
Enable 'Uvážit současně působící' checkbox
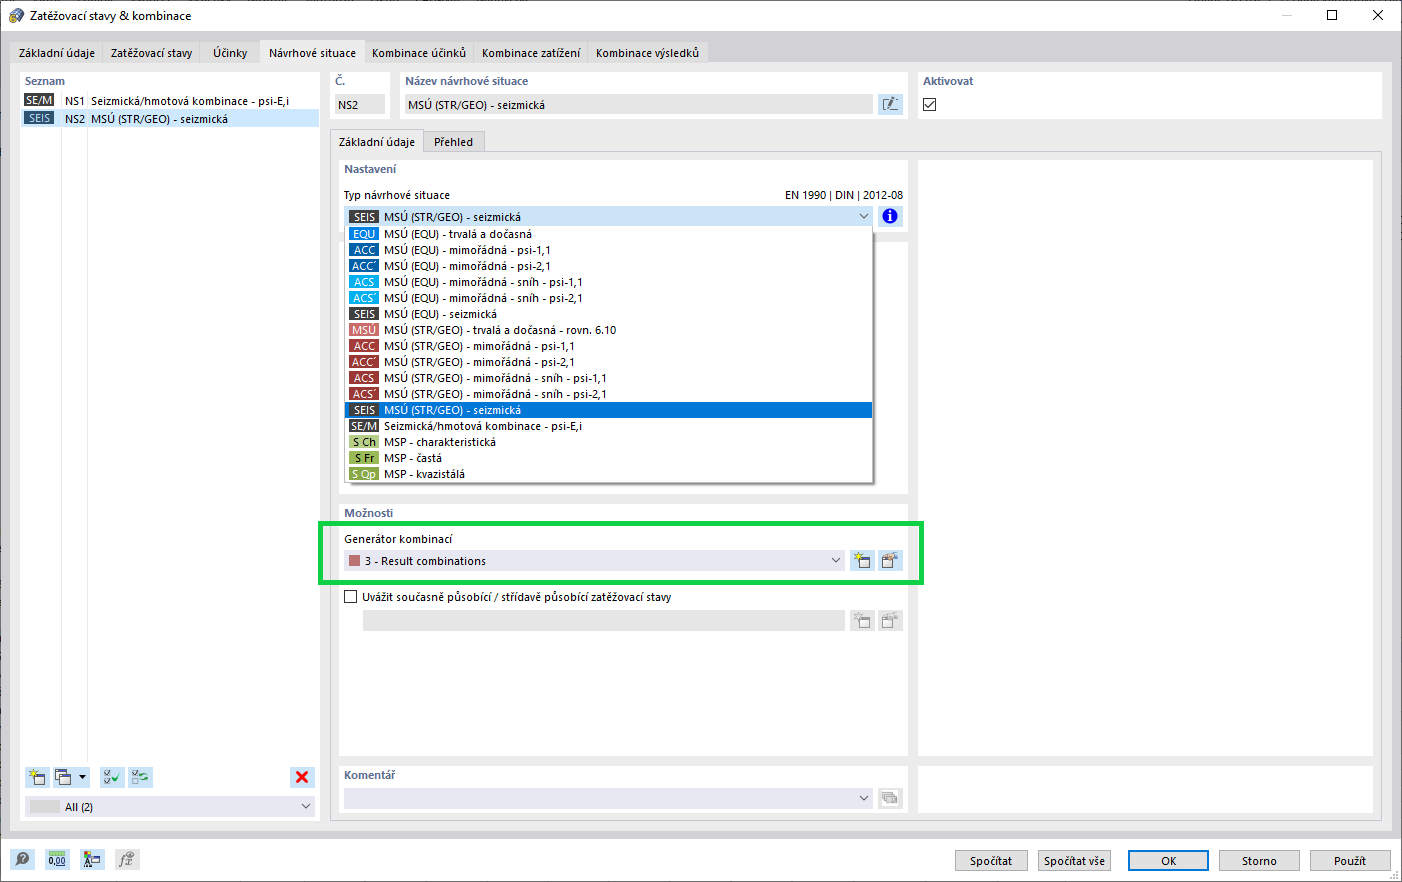(x=350, y=597)
